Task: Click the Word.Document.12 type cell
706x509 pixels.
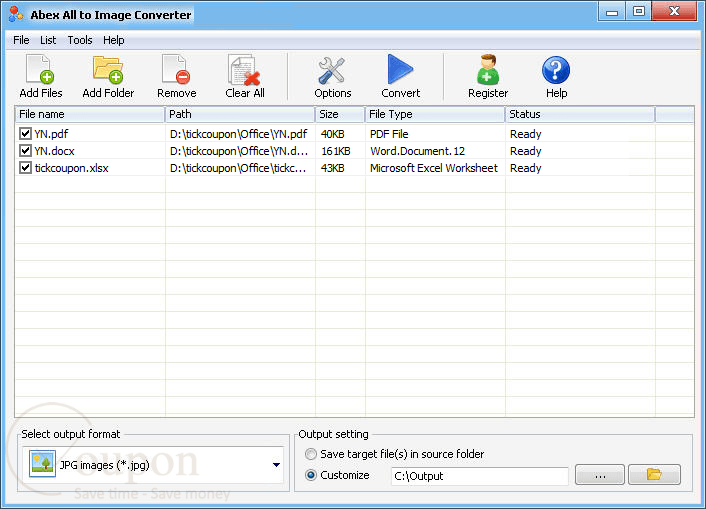Action: pos(417,151)
